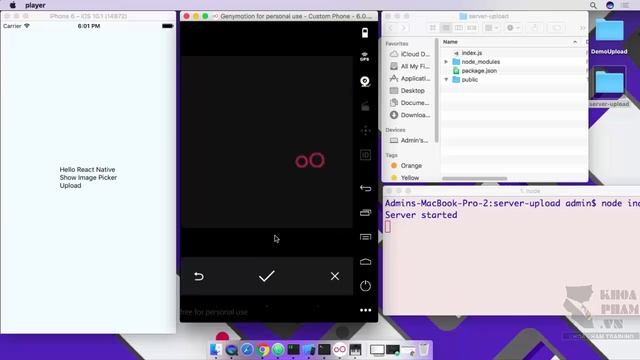Show hidden Finder toolbar items chevron
This screenshot has width=640, height=360.
(582, 28)
